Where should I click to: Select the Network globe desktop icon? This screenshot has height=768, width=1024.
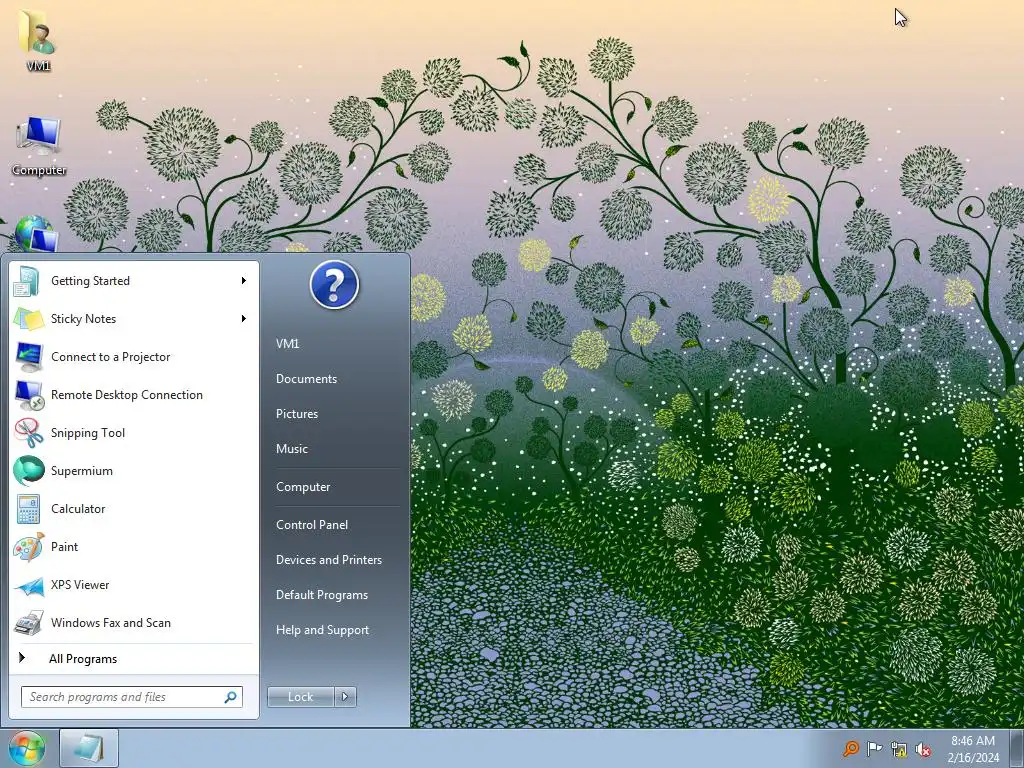coord(35,234)
